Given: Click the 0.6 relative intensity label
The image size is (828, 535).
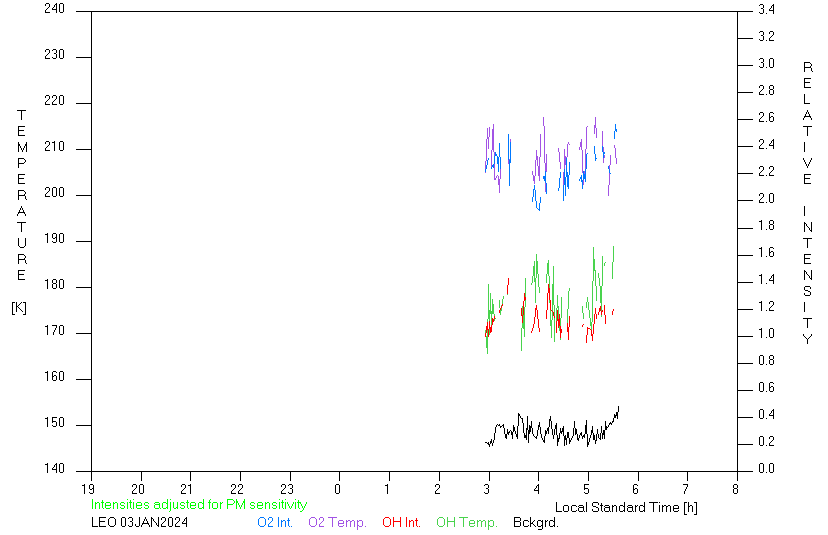Looking at the screenshot, I should click(x=766, y=387).
